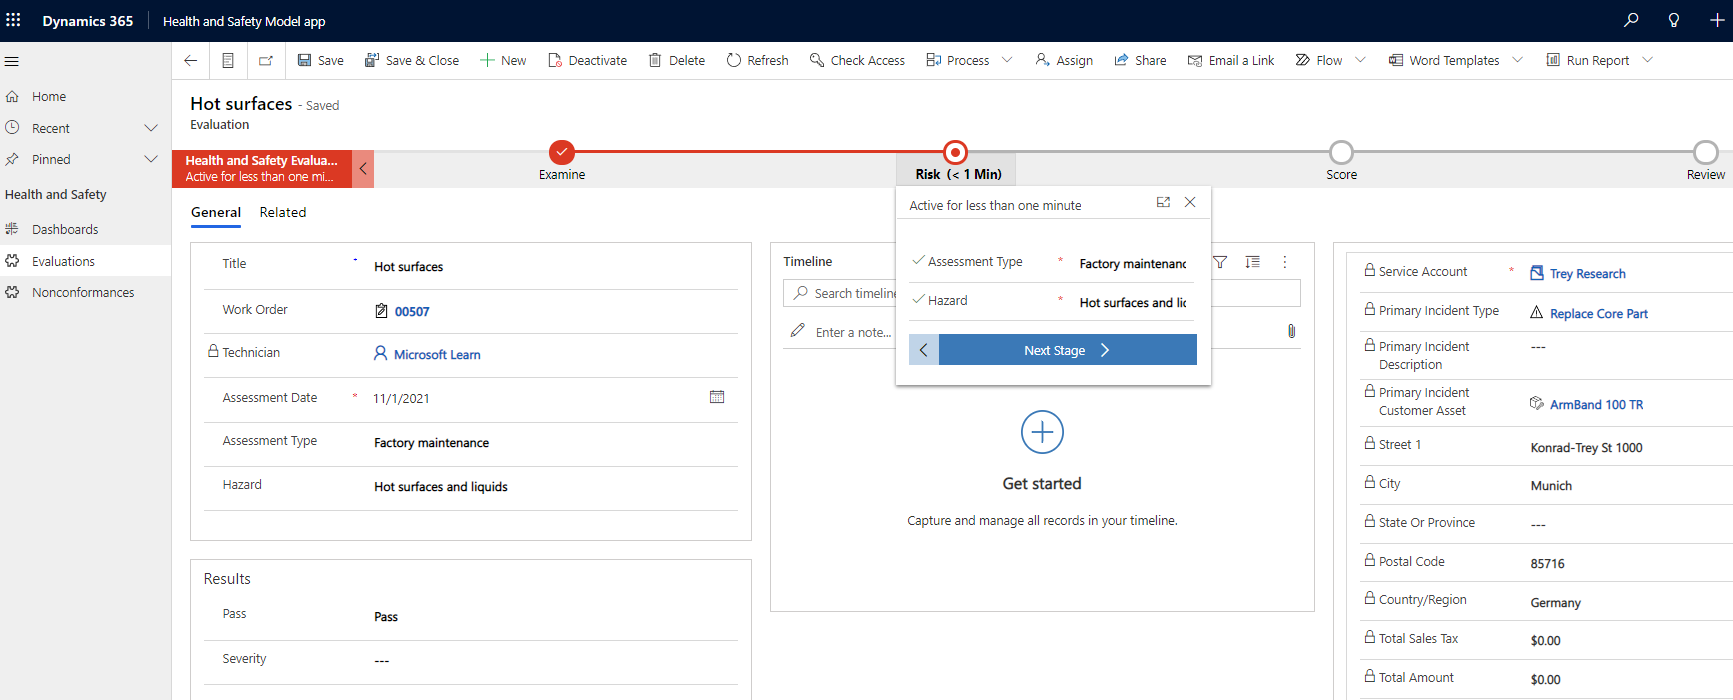Expand Run Report dropdown chevron
Screen dimensions: 1733x700
click(x=1647, y=60)
